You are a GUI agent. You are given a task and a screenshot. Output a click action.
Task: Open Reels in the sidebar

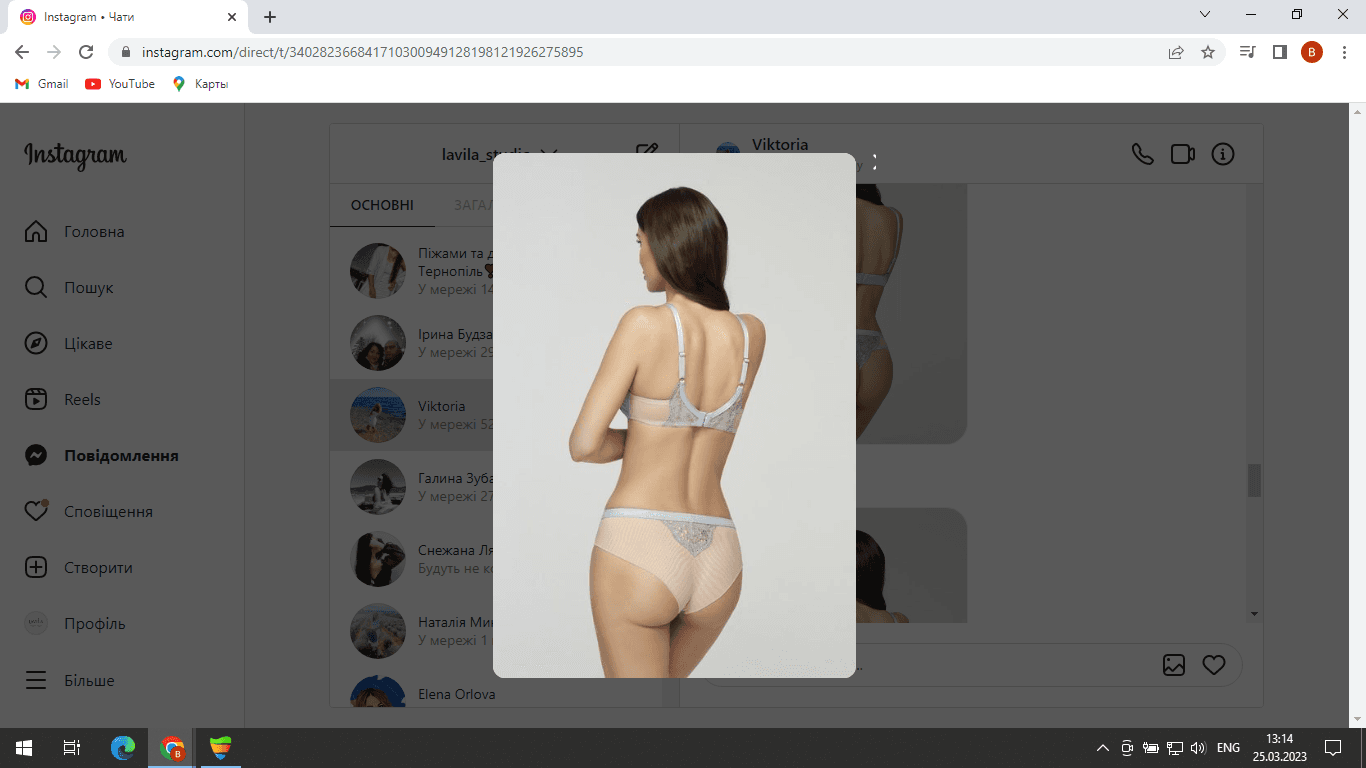click(x=62, y=400)
